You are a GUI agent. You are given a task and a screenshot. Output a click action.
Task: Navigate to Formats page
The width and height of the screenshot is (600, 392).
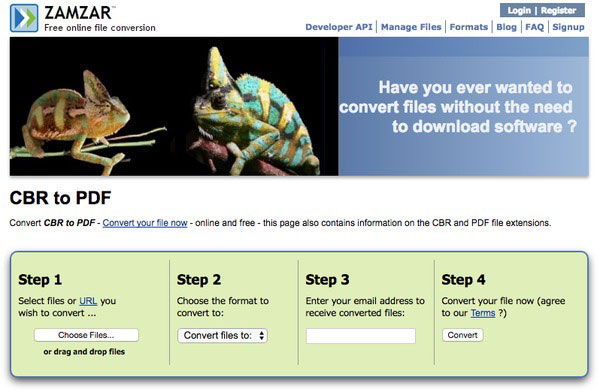coord(469,27)
